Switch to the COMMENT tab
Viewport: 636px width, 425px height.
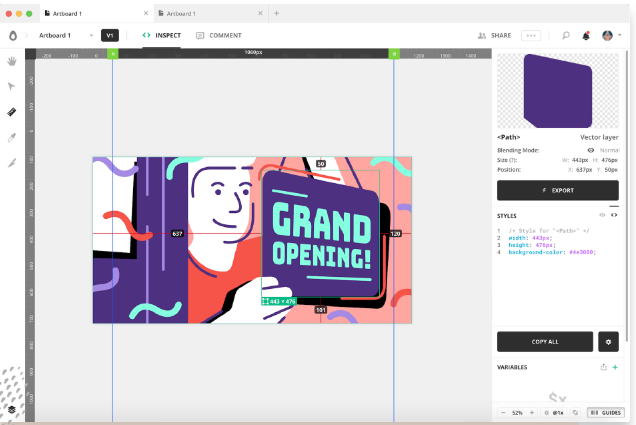click(x=219, y=35)
